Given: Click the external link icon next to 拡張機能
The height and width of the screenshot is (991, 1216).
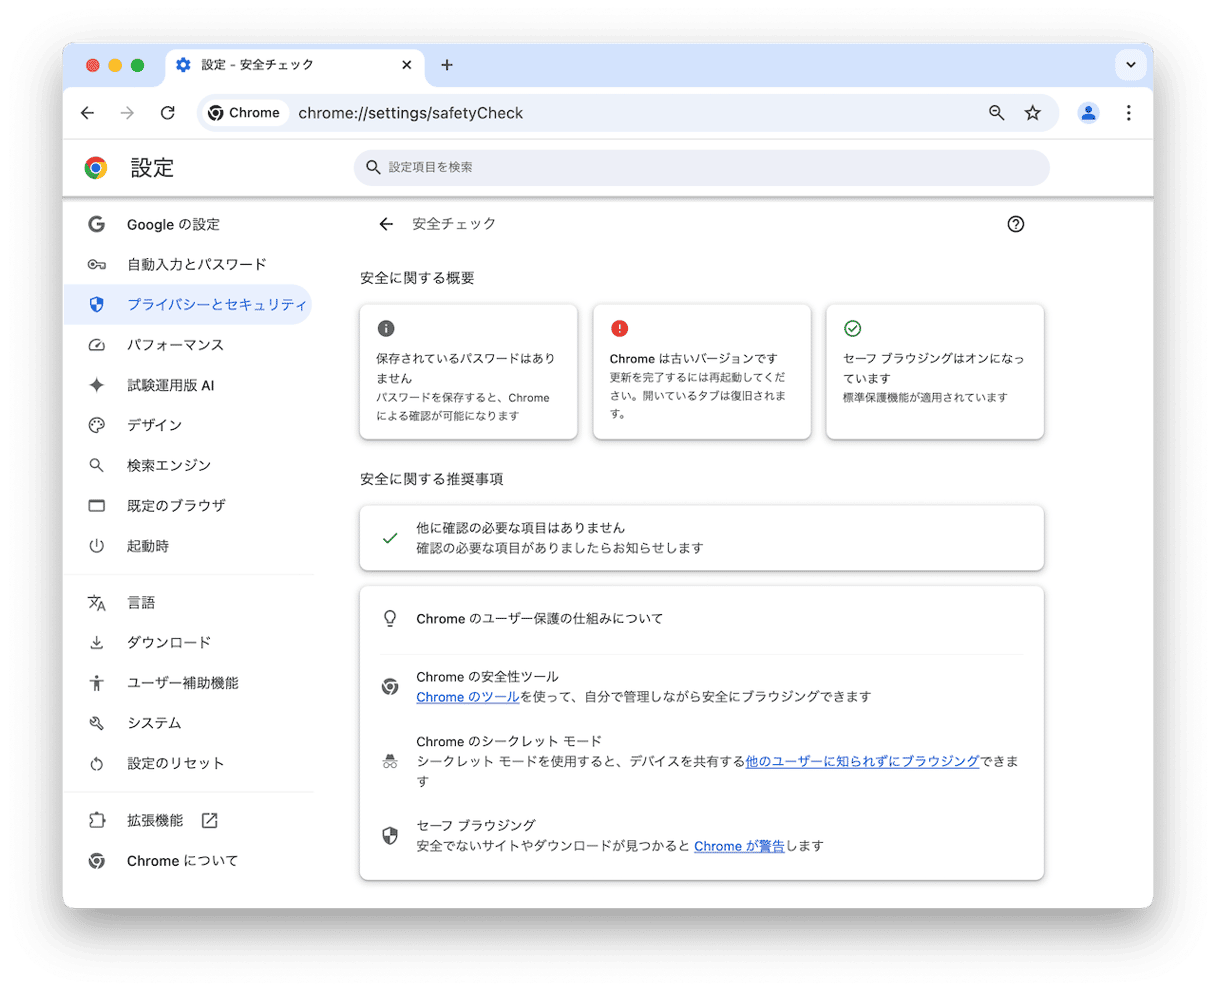Looking at the screenshot, I should click(x=209, y=820).
